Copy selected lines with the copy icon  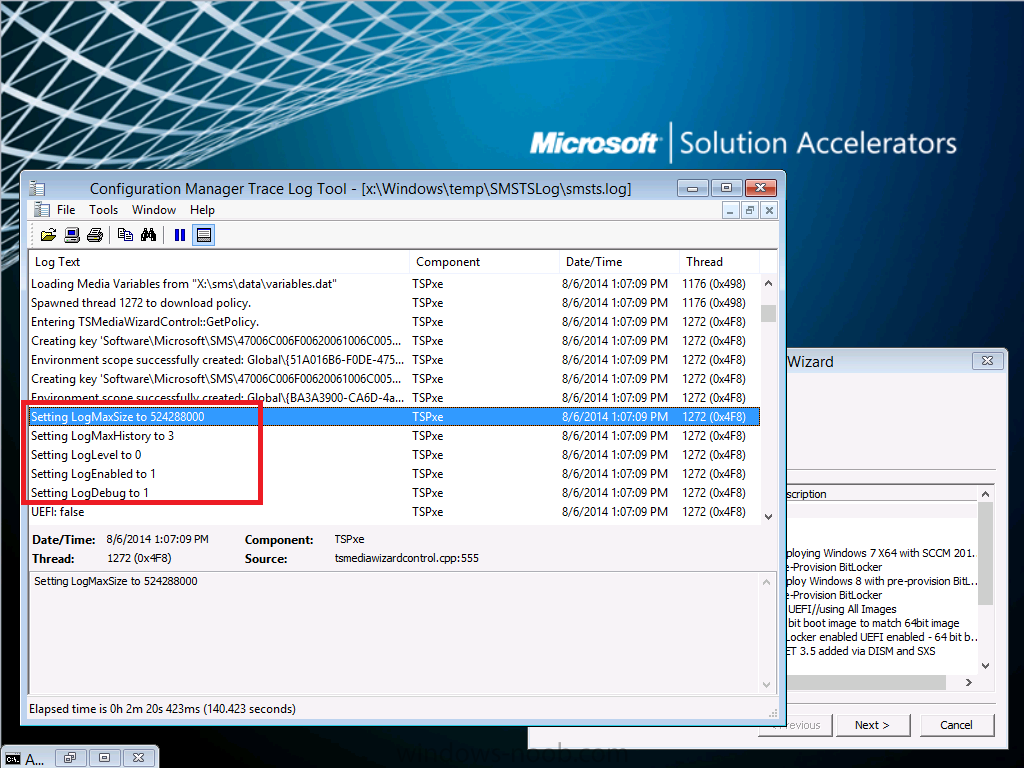tap(125, 235)
